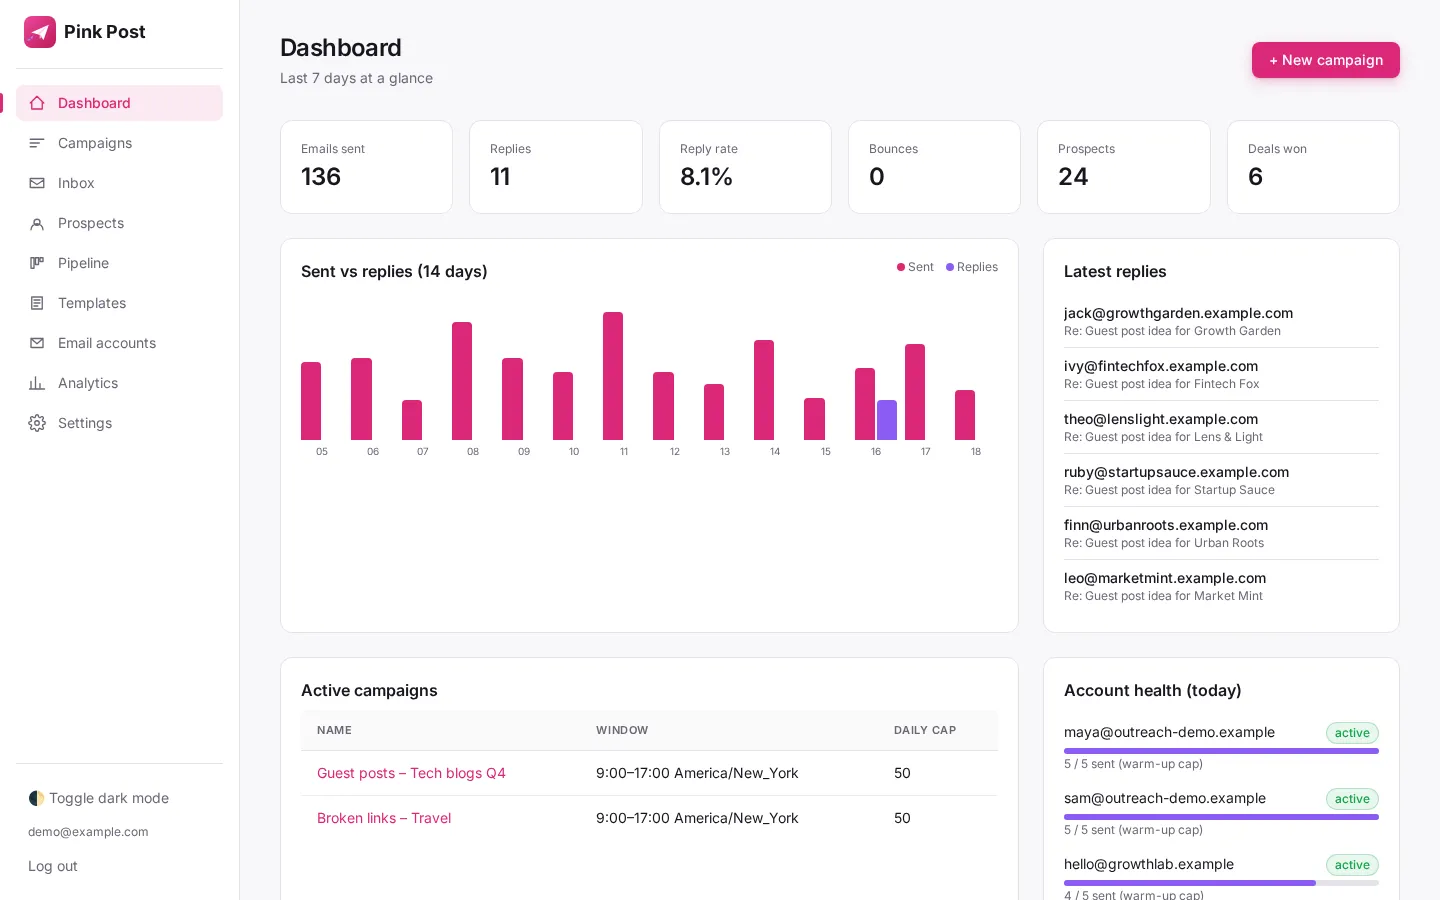
Task: Click the Pipeline board icon
Action: click(37, 263)
